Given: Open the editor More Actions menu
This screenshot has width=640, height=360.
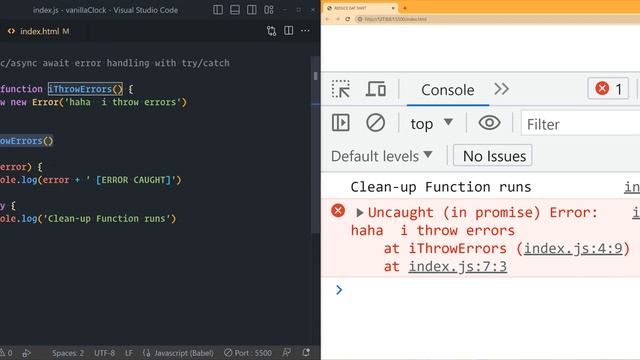Looking at the screenshot, I should click(x=305, y=31).
